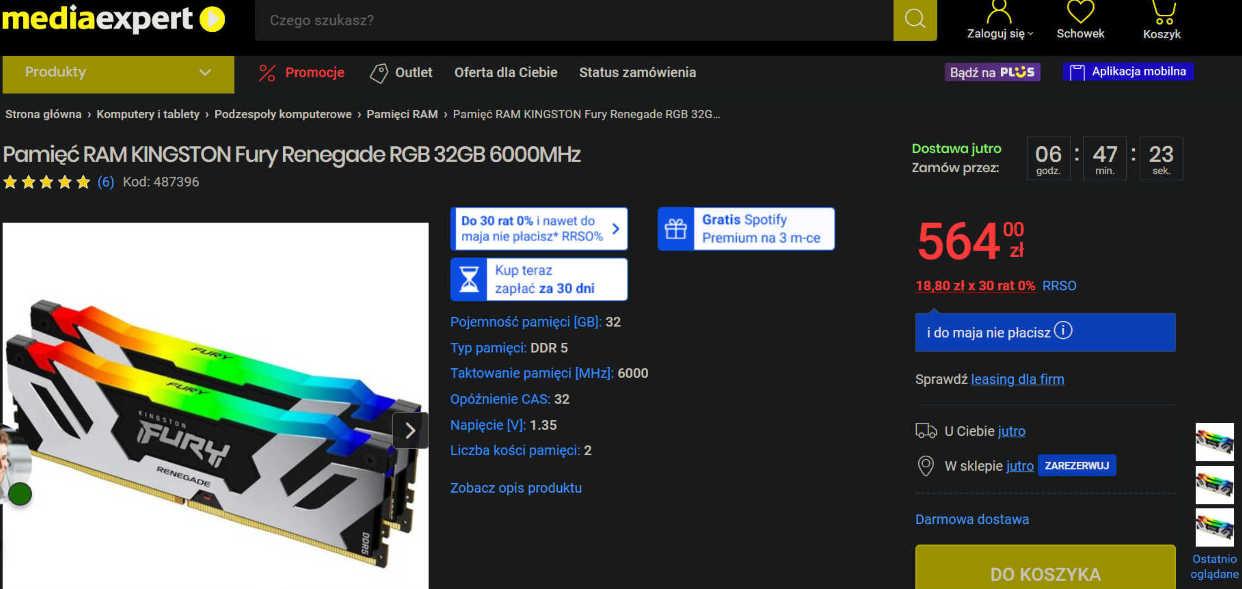Click the 'Ostatnio oglądane' label
Screen dimensions: 1242x589
coord(1215,566)
